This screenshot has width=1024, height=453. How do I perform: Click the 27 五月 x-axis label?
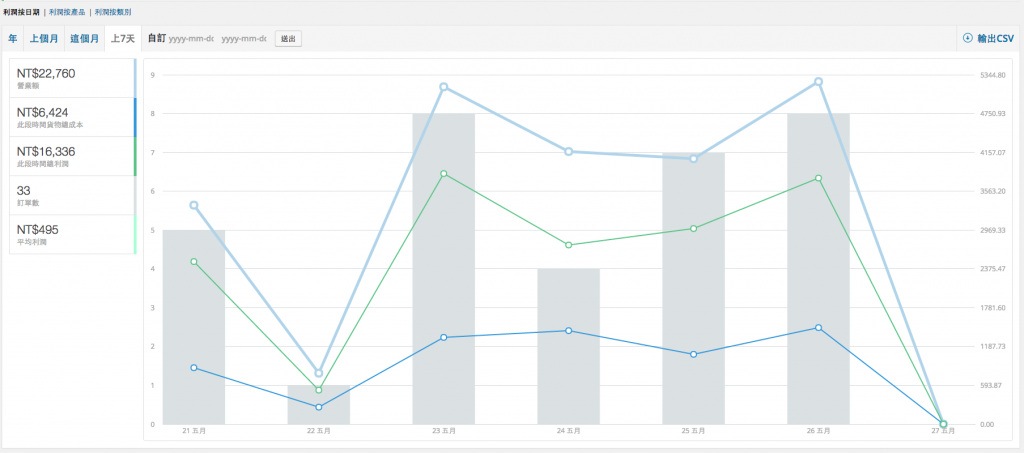pyautogui.click(x=943, y=431)
